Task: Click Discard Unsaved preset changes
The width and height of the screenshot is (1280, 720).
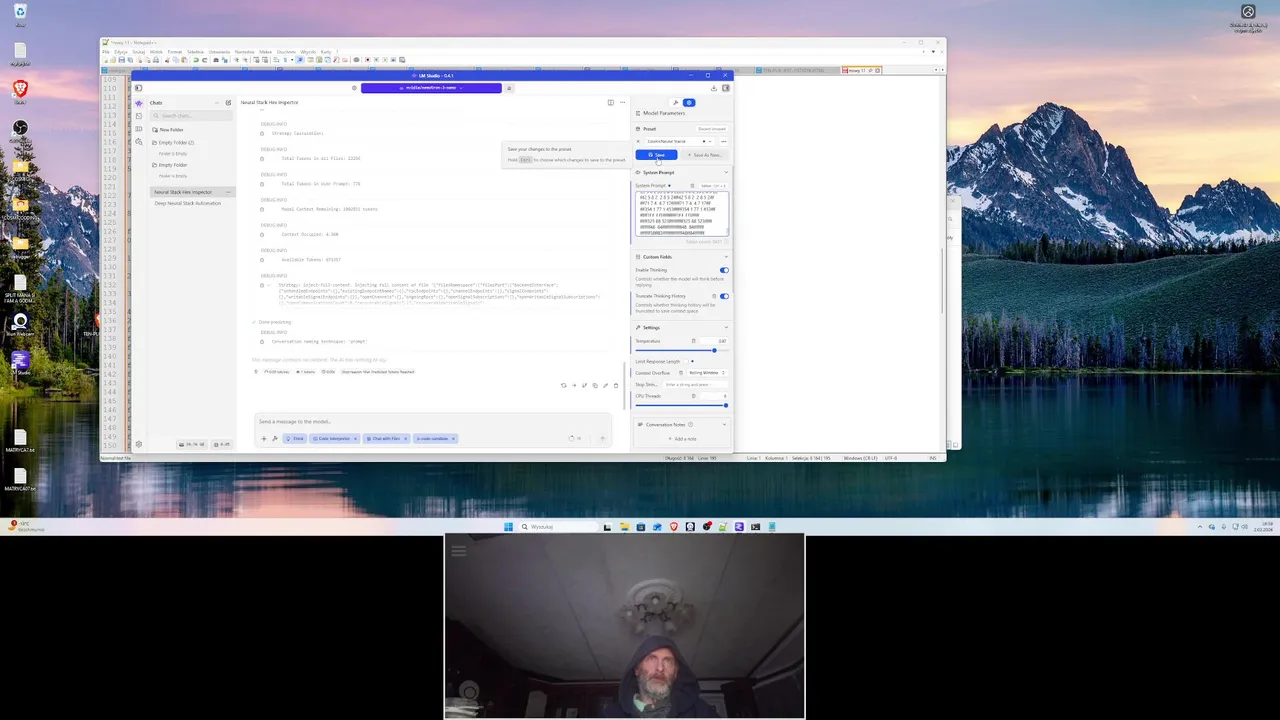Action: (x=712, y=129)
